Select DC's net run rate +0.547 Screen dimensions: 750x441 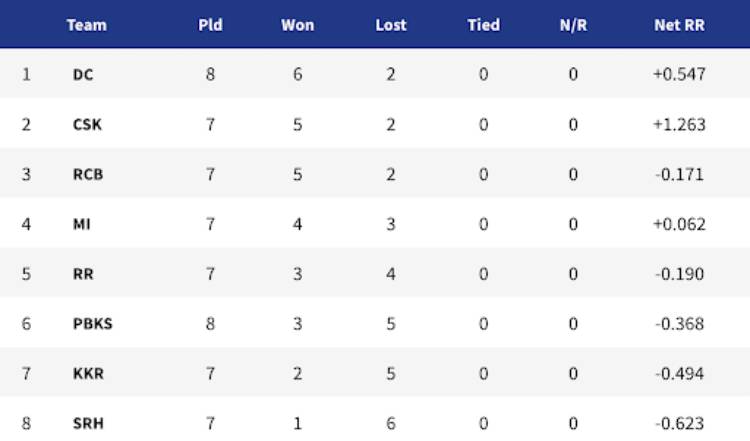(x=679, y=75)
